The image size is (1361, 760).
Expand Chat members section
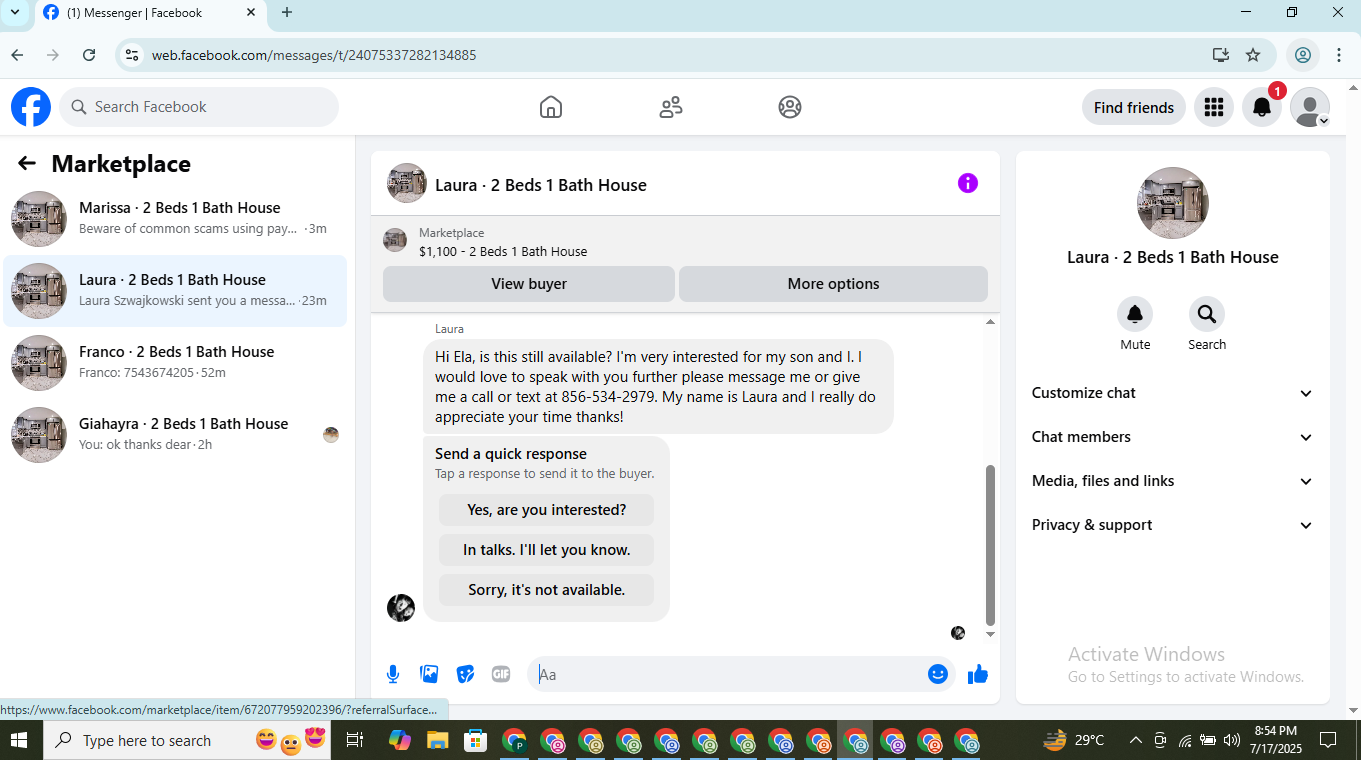coord(1173,437)
